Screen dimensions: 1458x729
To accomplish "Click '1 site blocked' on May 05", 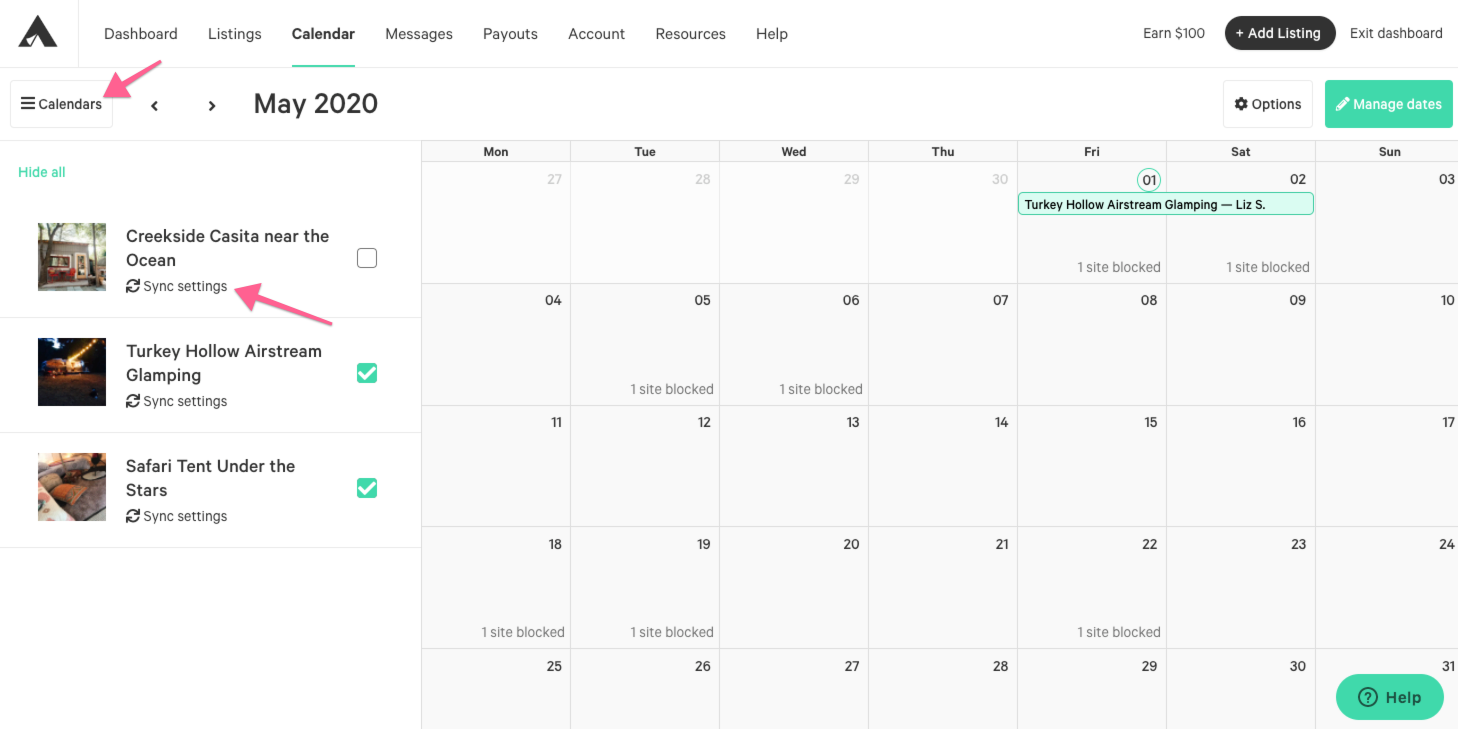I will pyautogui.click(x=672, y=389).
